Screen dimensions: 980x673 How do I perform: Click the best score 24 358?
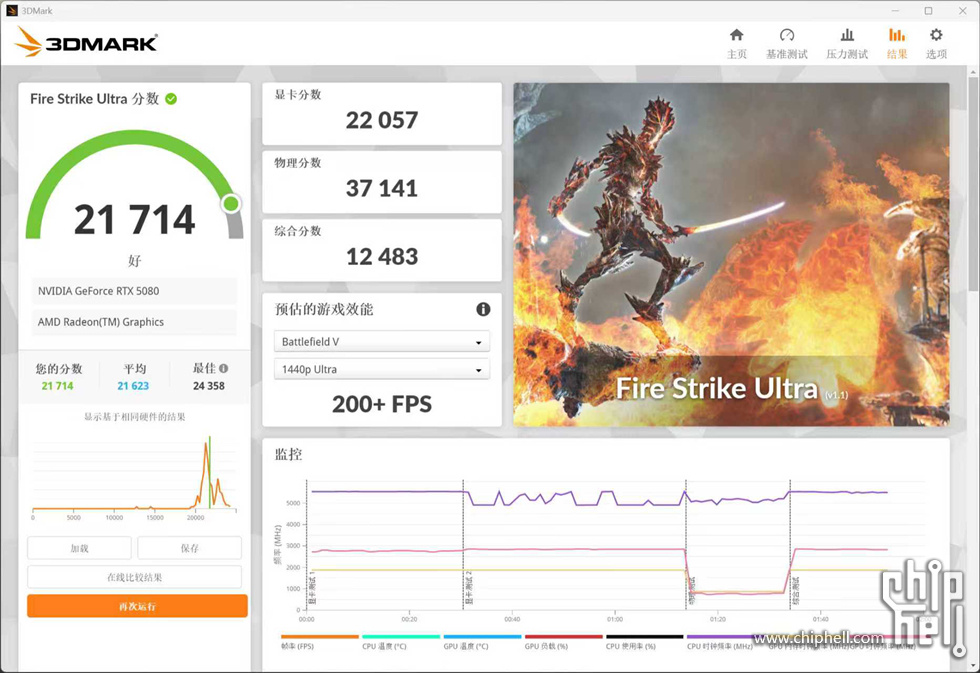point(209,386)
